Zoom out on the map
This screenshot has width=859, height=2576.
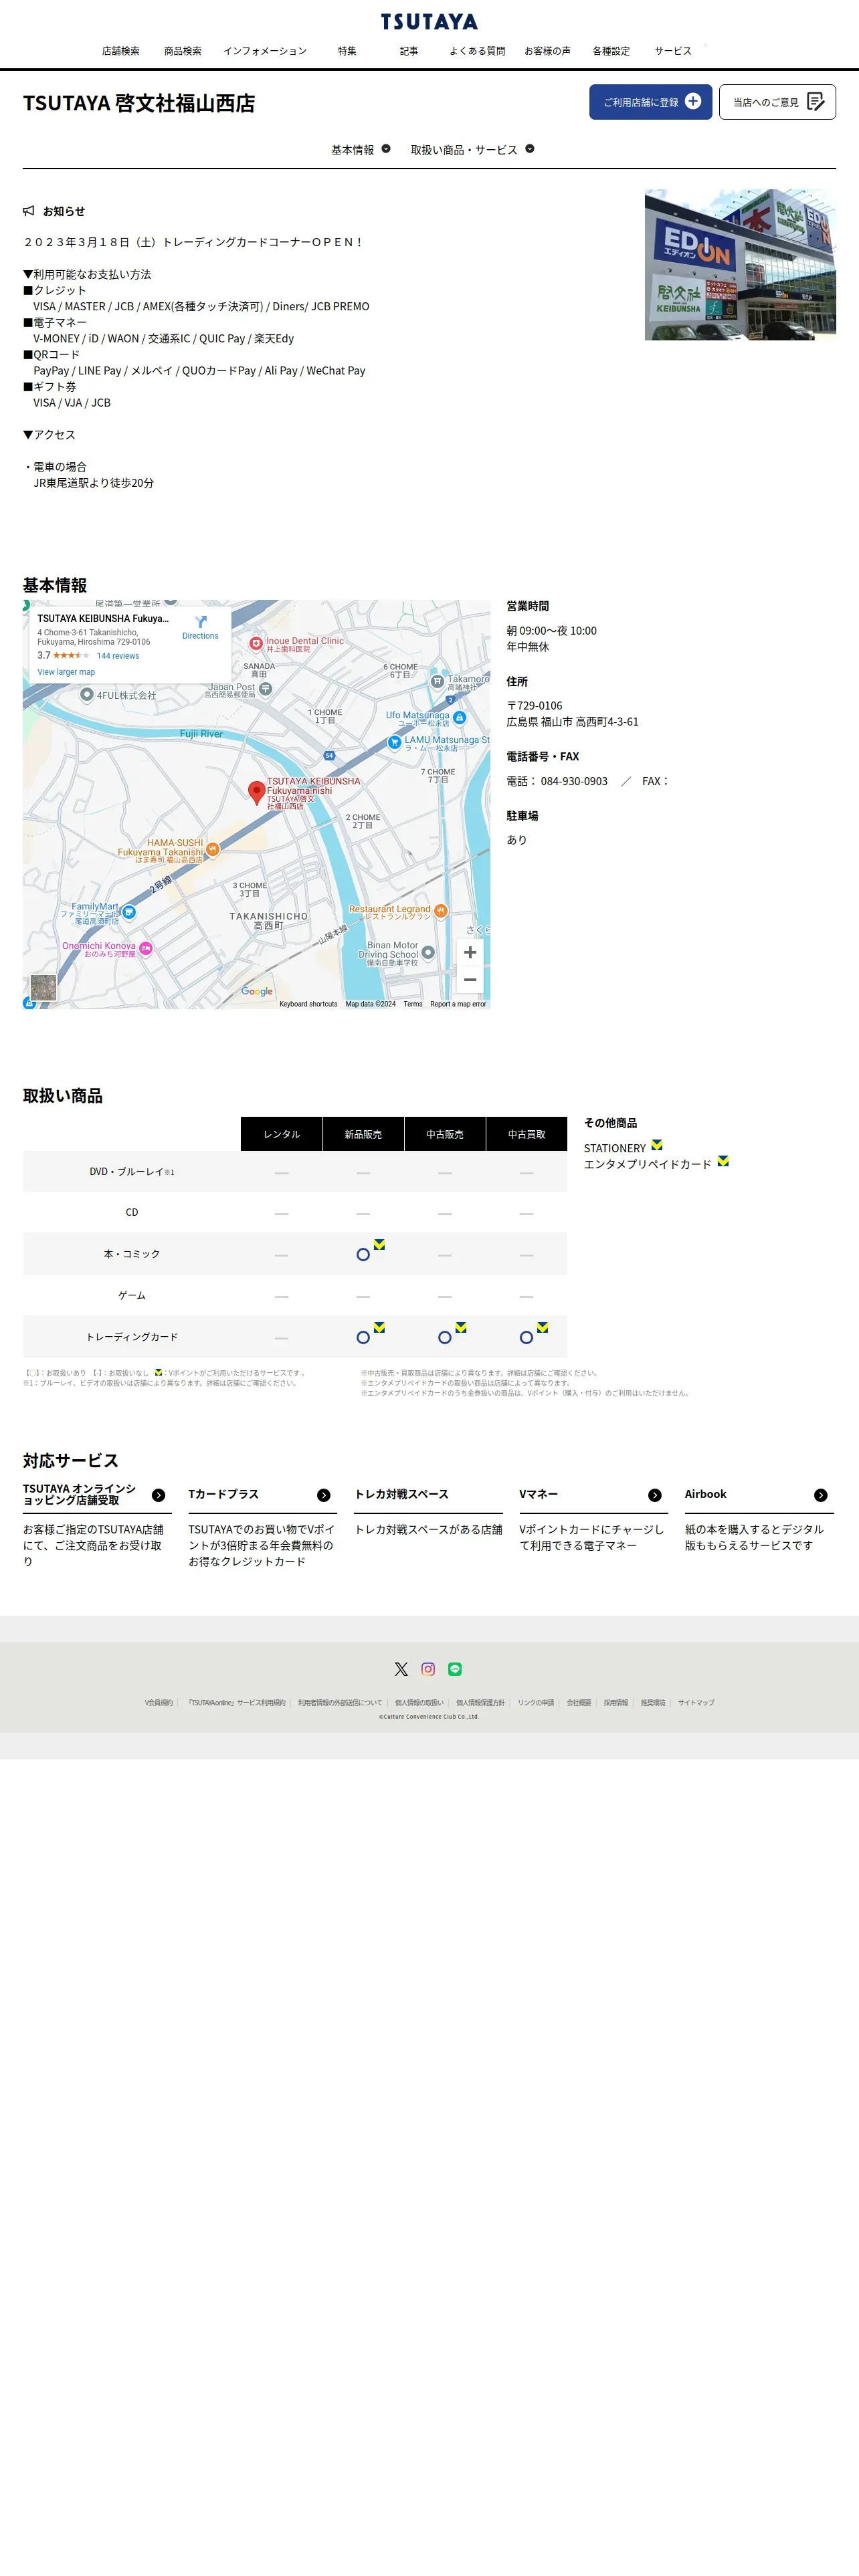pos(470,980)
